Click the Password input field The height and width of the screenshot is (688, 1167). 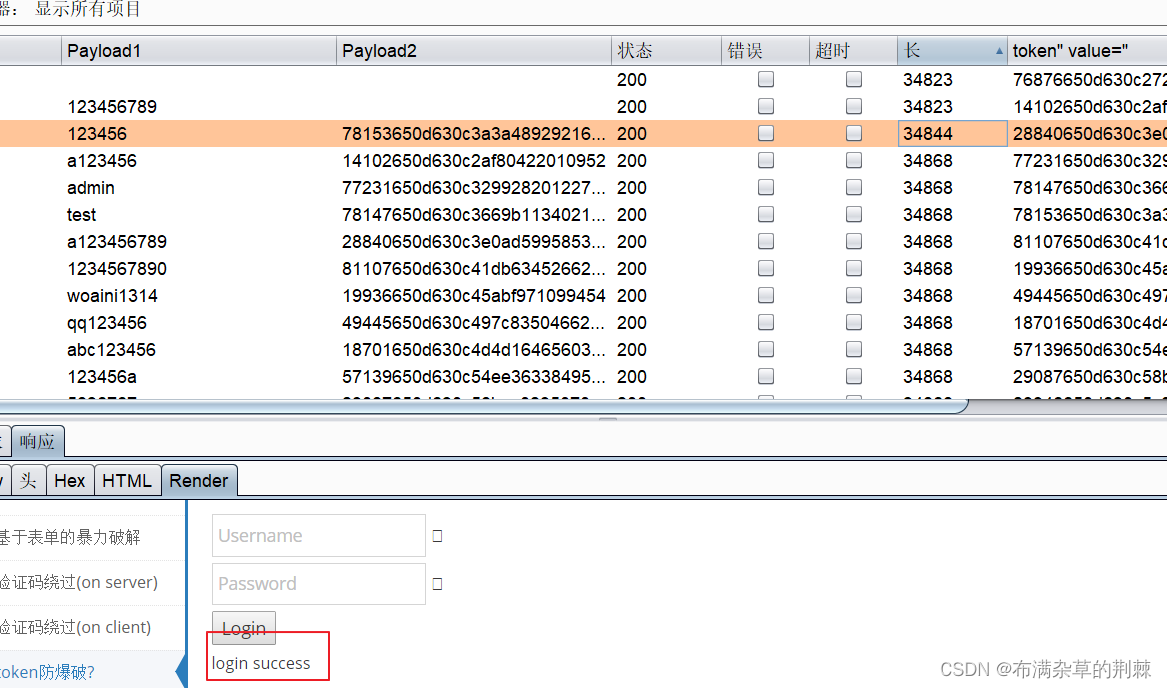319,584
